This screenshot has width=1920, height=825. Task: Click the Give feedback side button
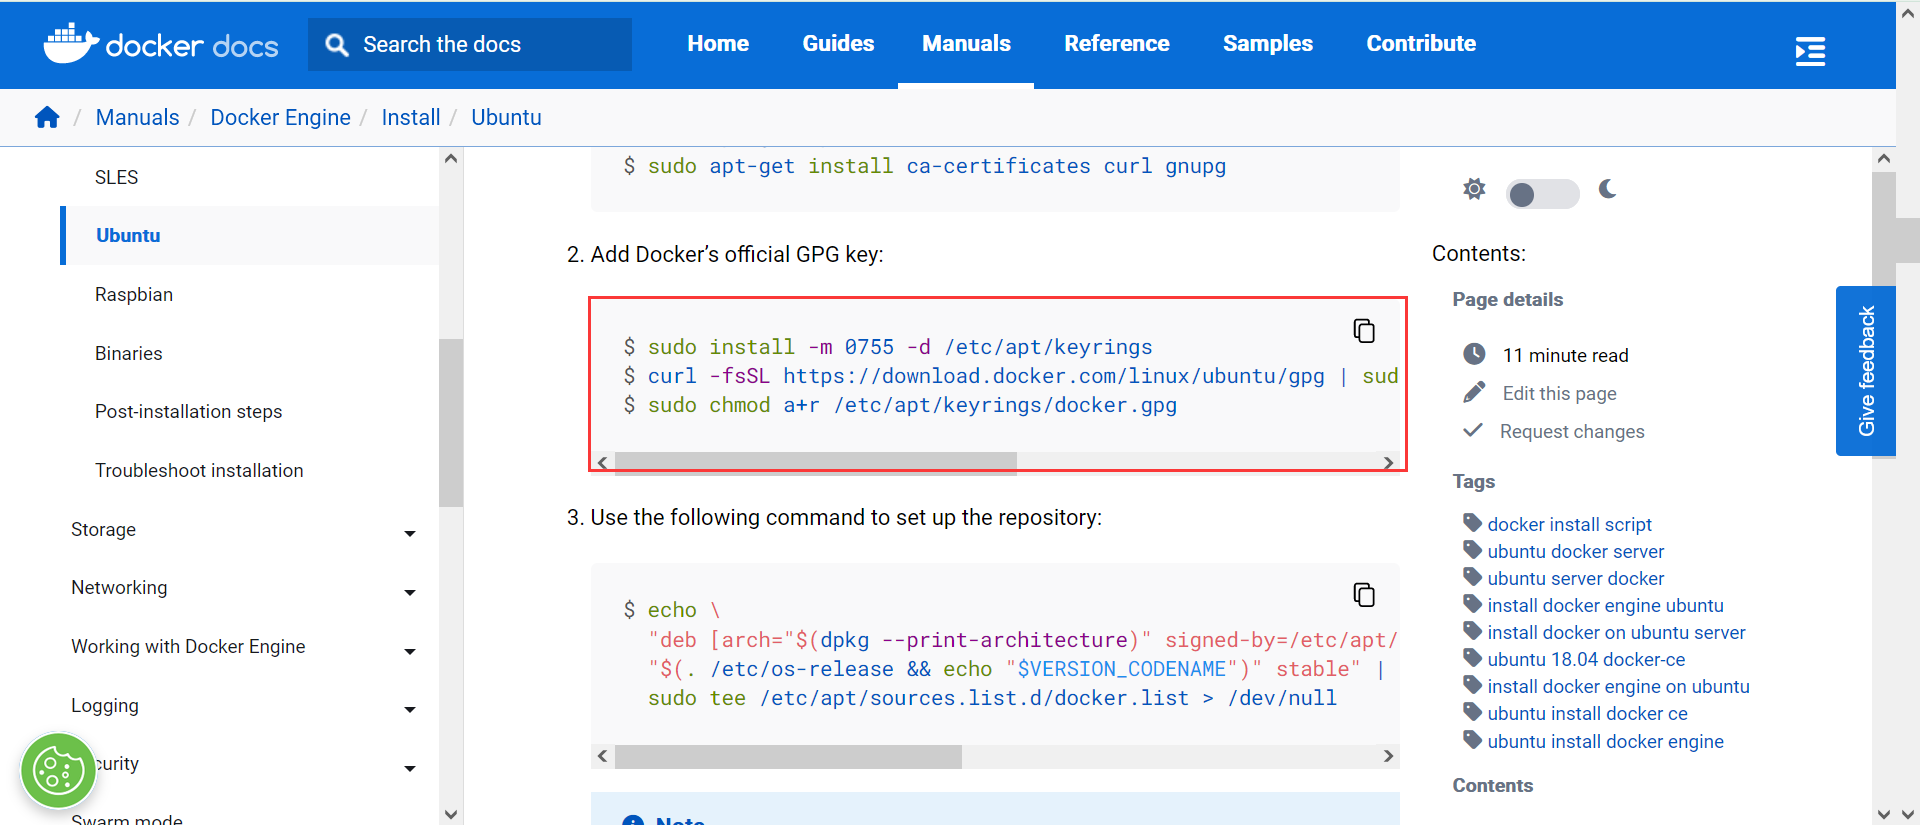[x=1866, y=371]
